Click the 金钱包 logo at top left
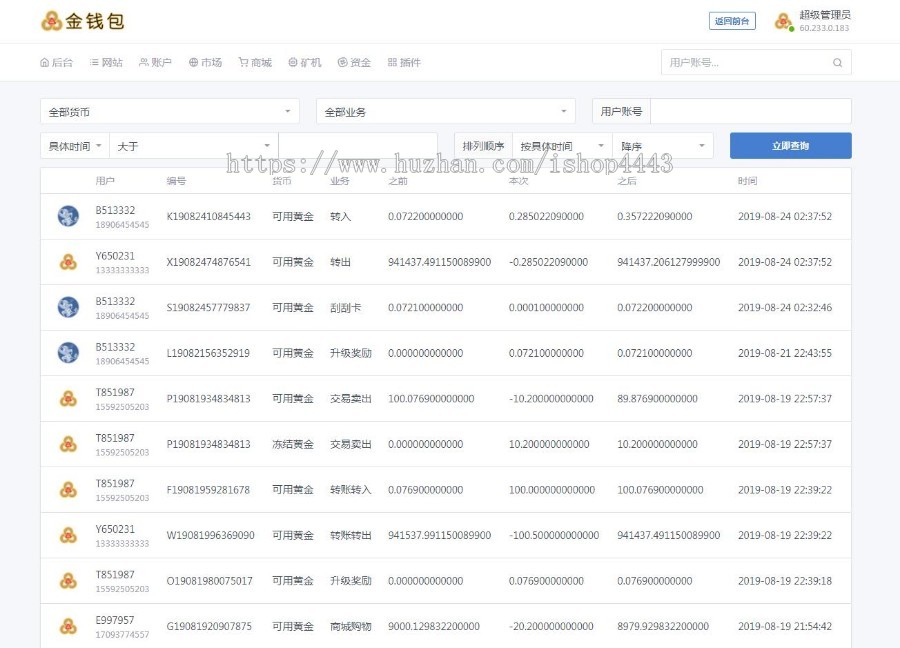 pyautogui.click(x=75, y=21)
